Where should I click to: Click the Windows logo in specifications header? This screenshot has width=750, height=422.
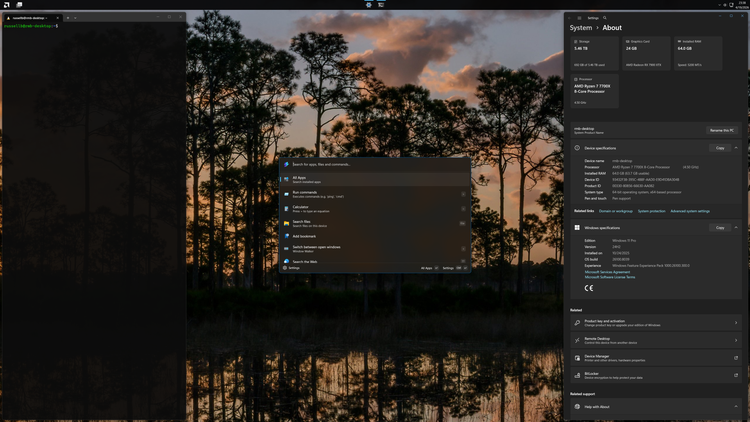tap(577, 228)
